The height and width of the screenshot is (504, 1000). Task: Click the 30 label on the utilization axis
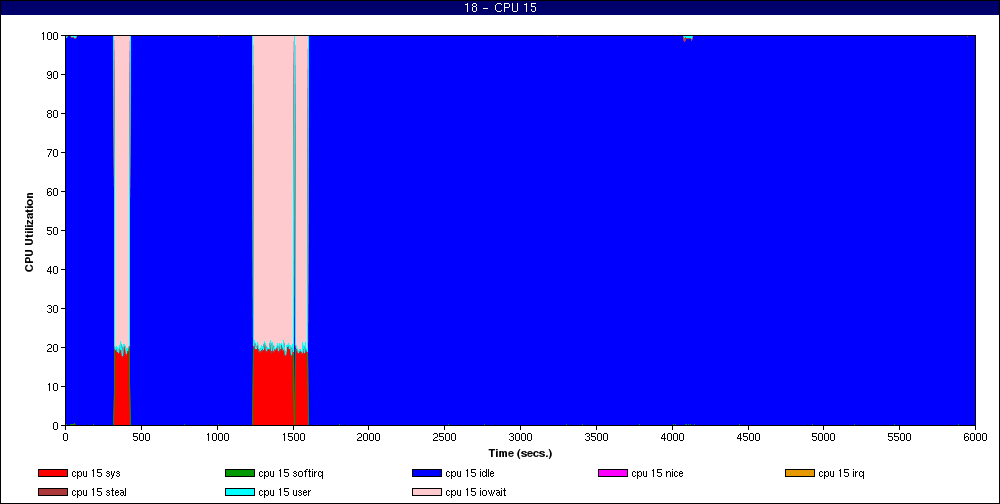54,308
